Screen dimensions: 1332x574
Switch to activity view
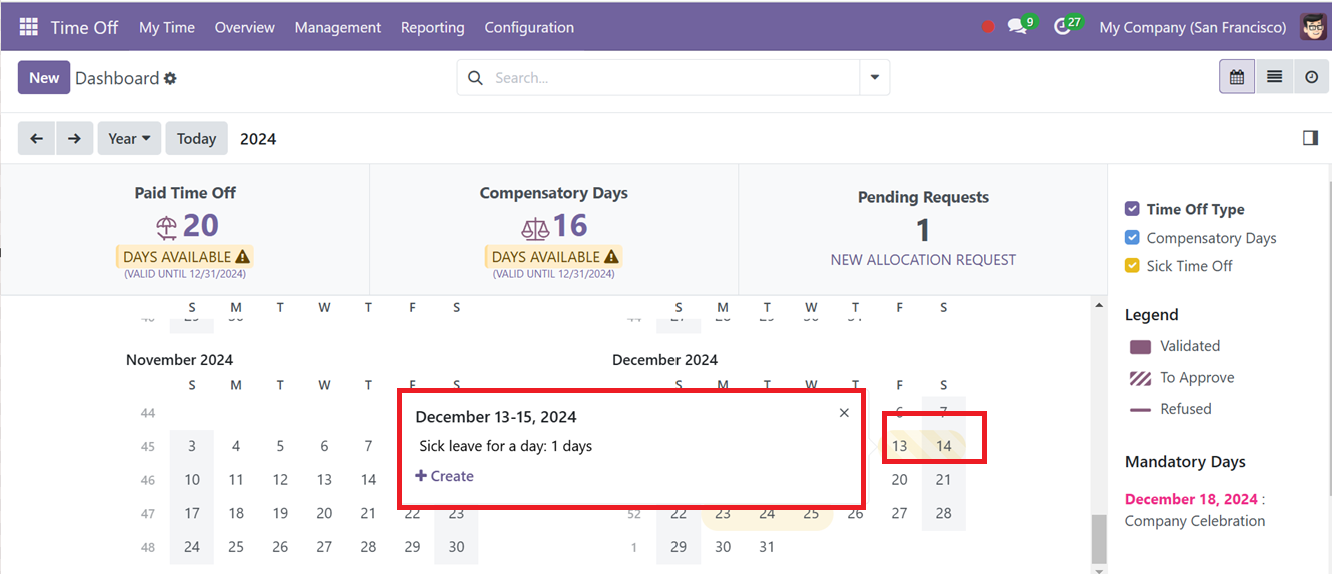1311,77
